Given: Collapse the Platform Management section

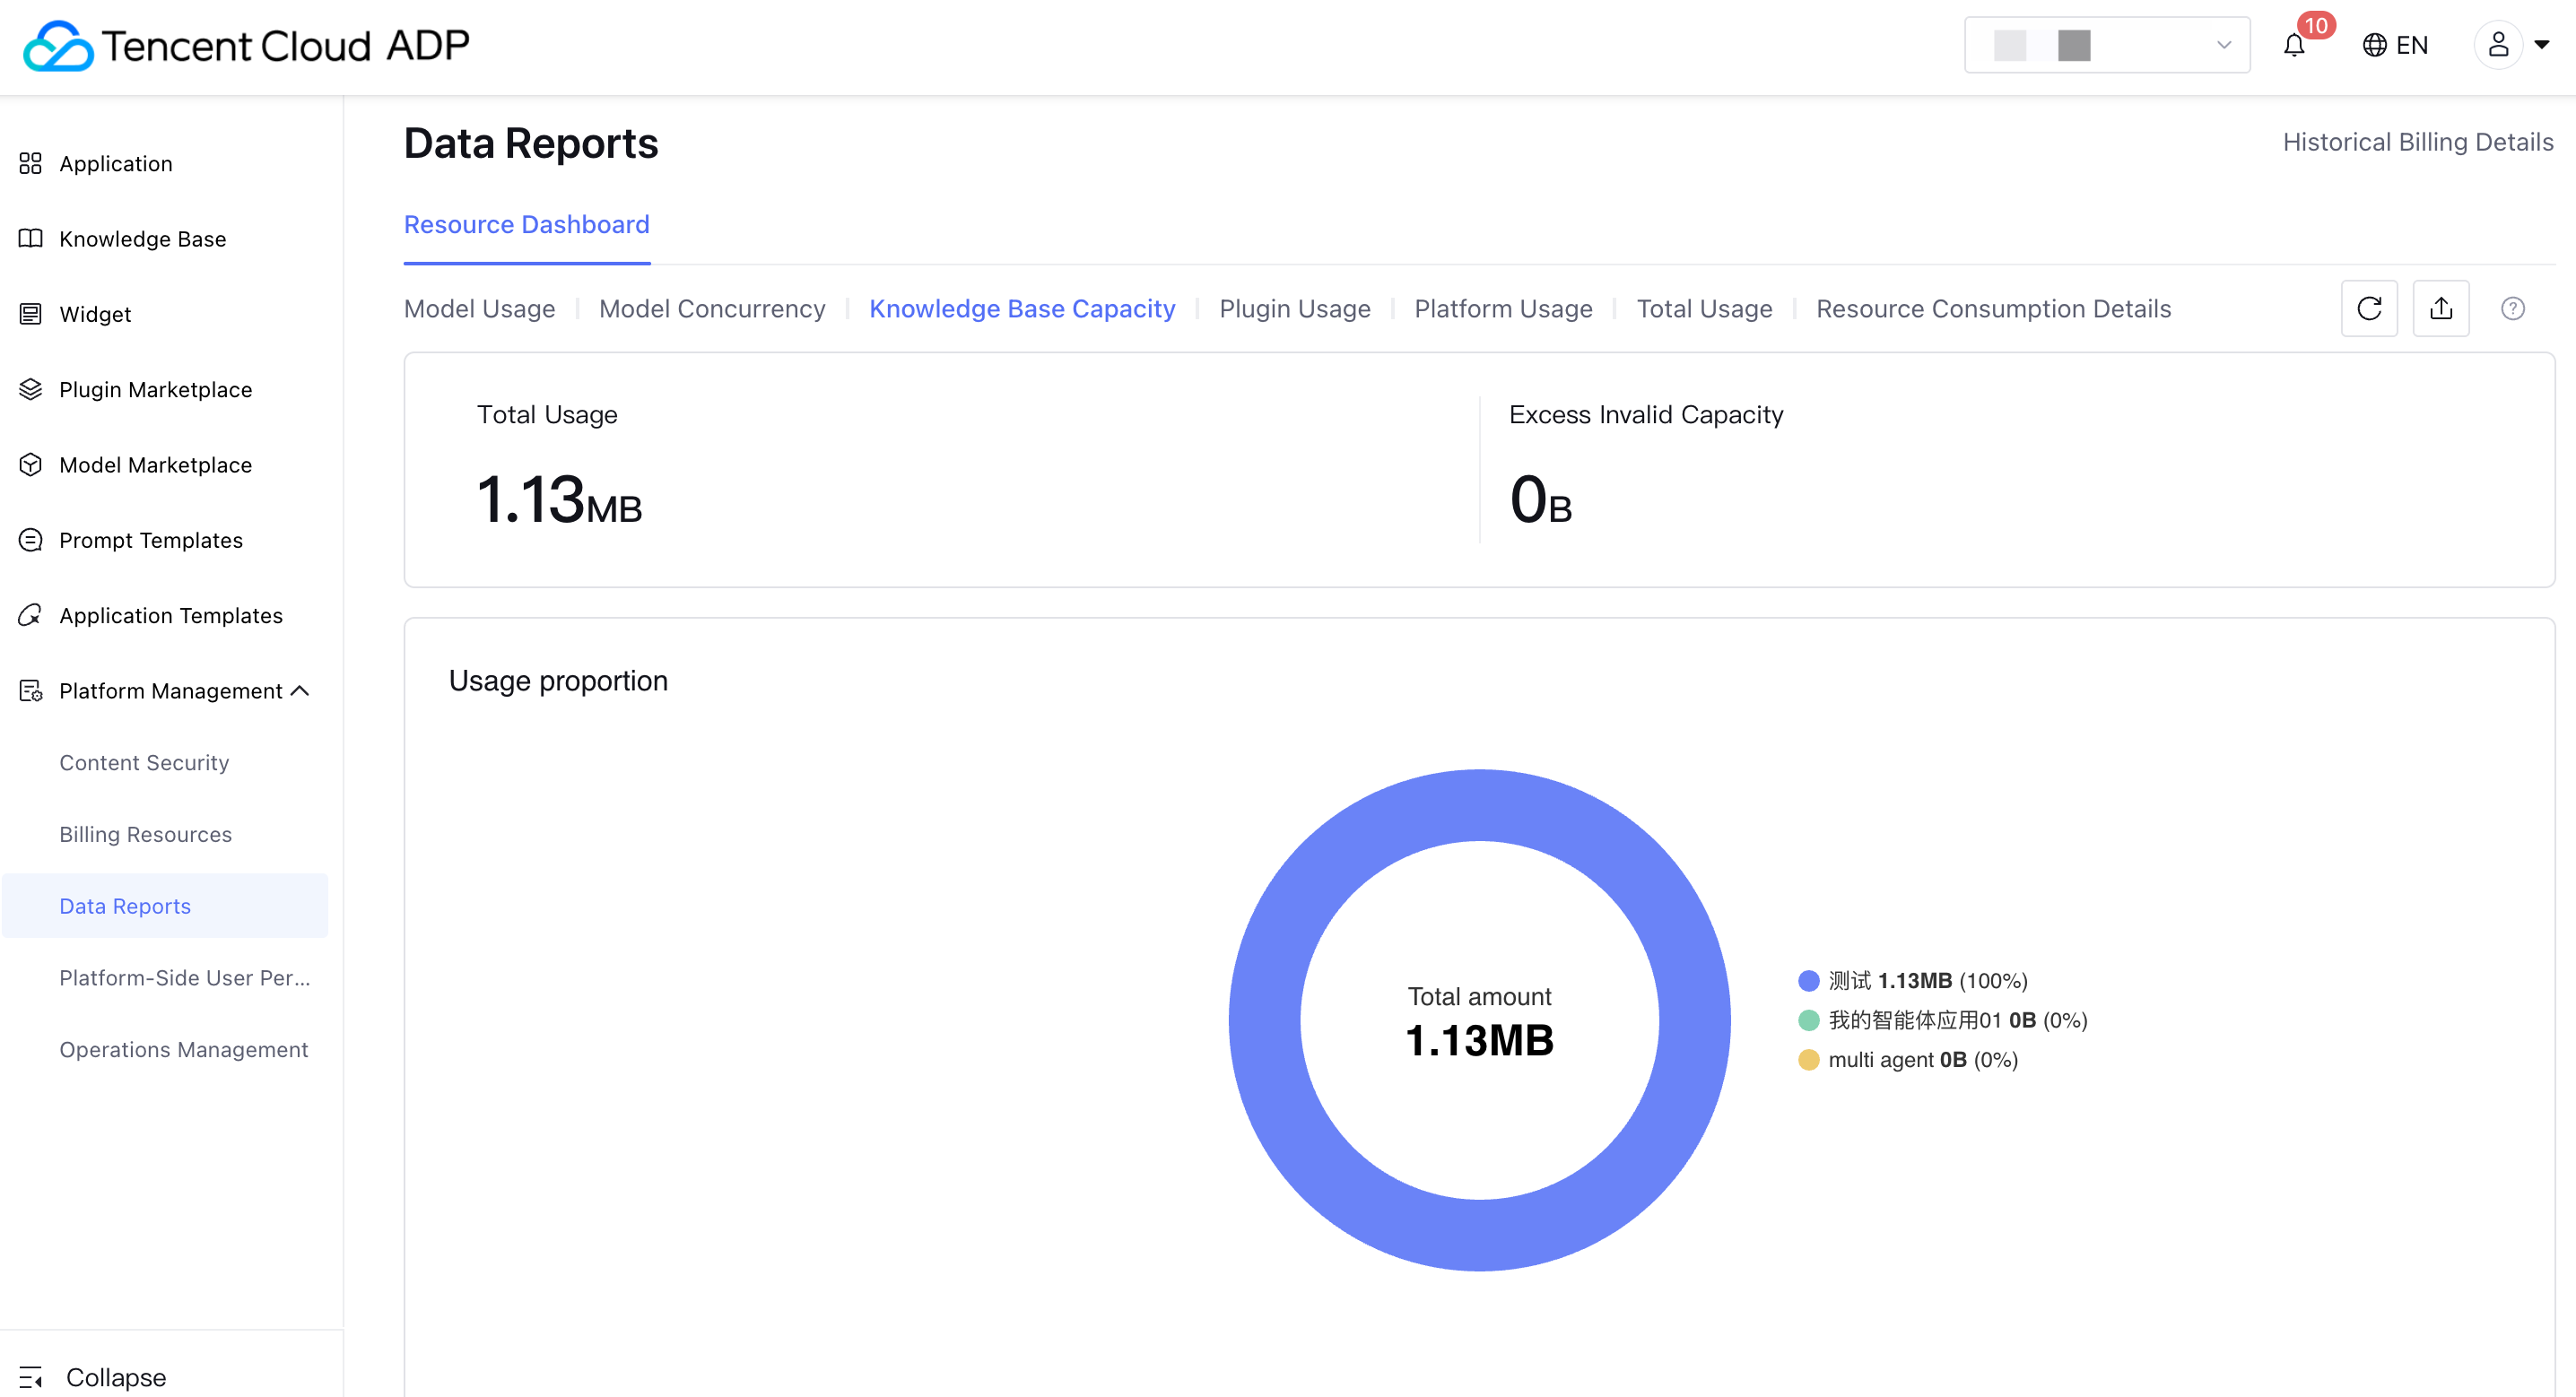Looking at the screenshot, I should tap(300, 691).
